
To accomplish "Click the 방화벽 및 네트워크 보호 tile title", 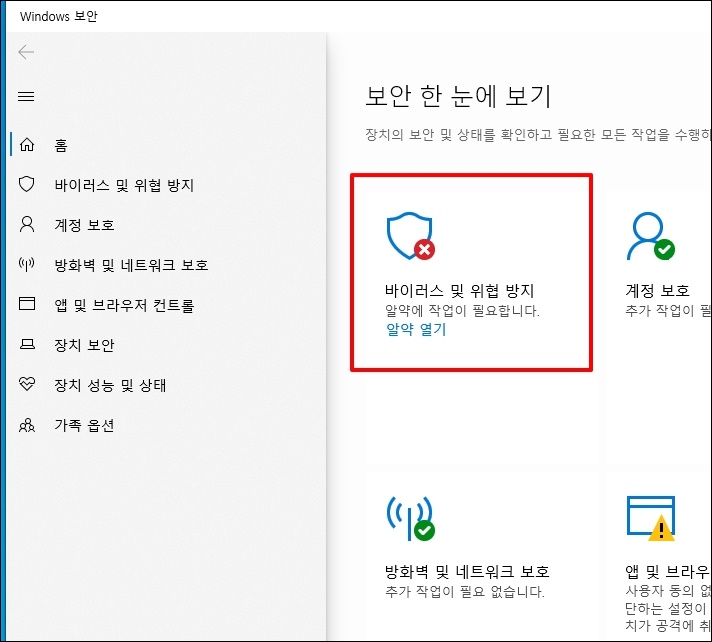I will pos(467,572).
